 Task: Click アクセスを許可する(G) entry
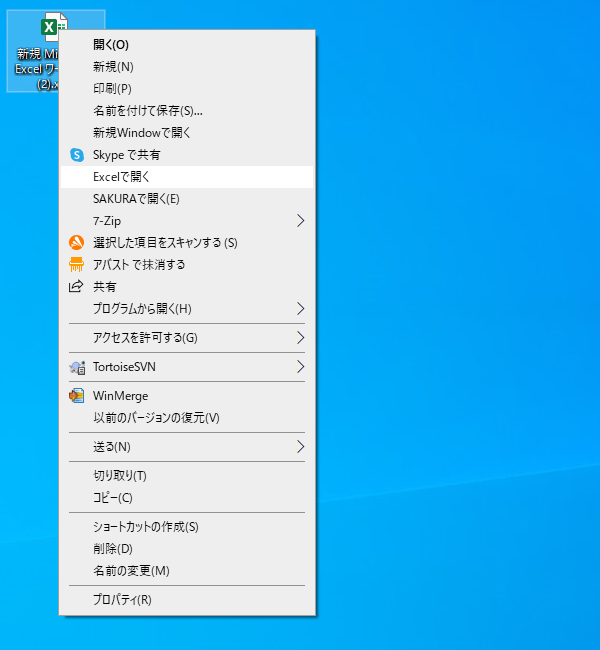187,337
